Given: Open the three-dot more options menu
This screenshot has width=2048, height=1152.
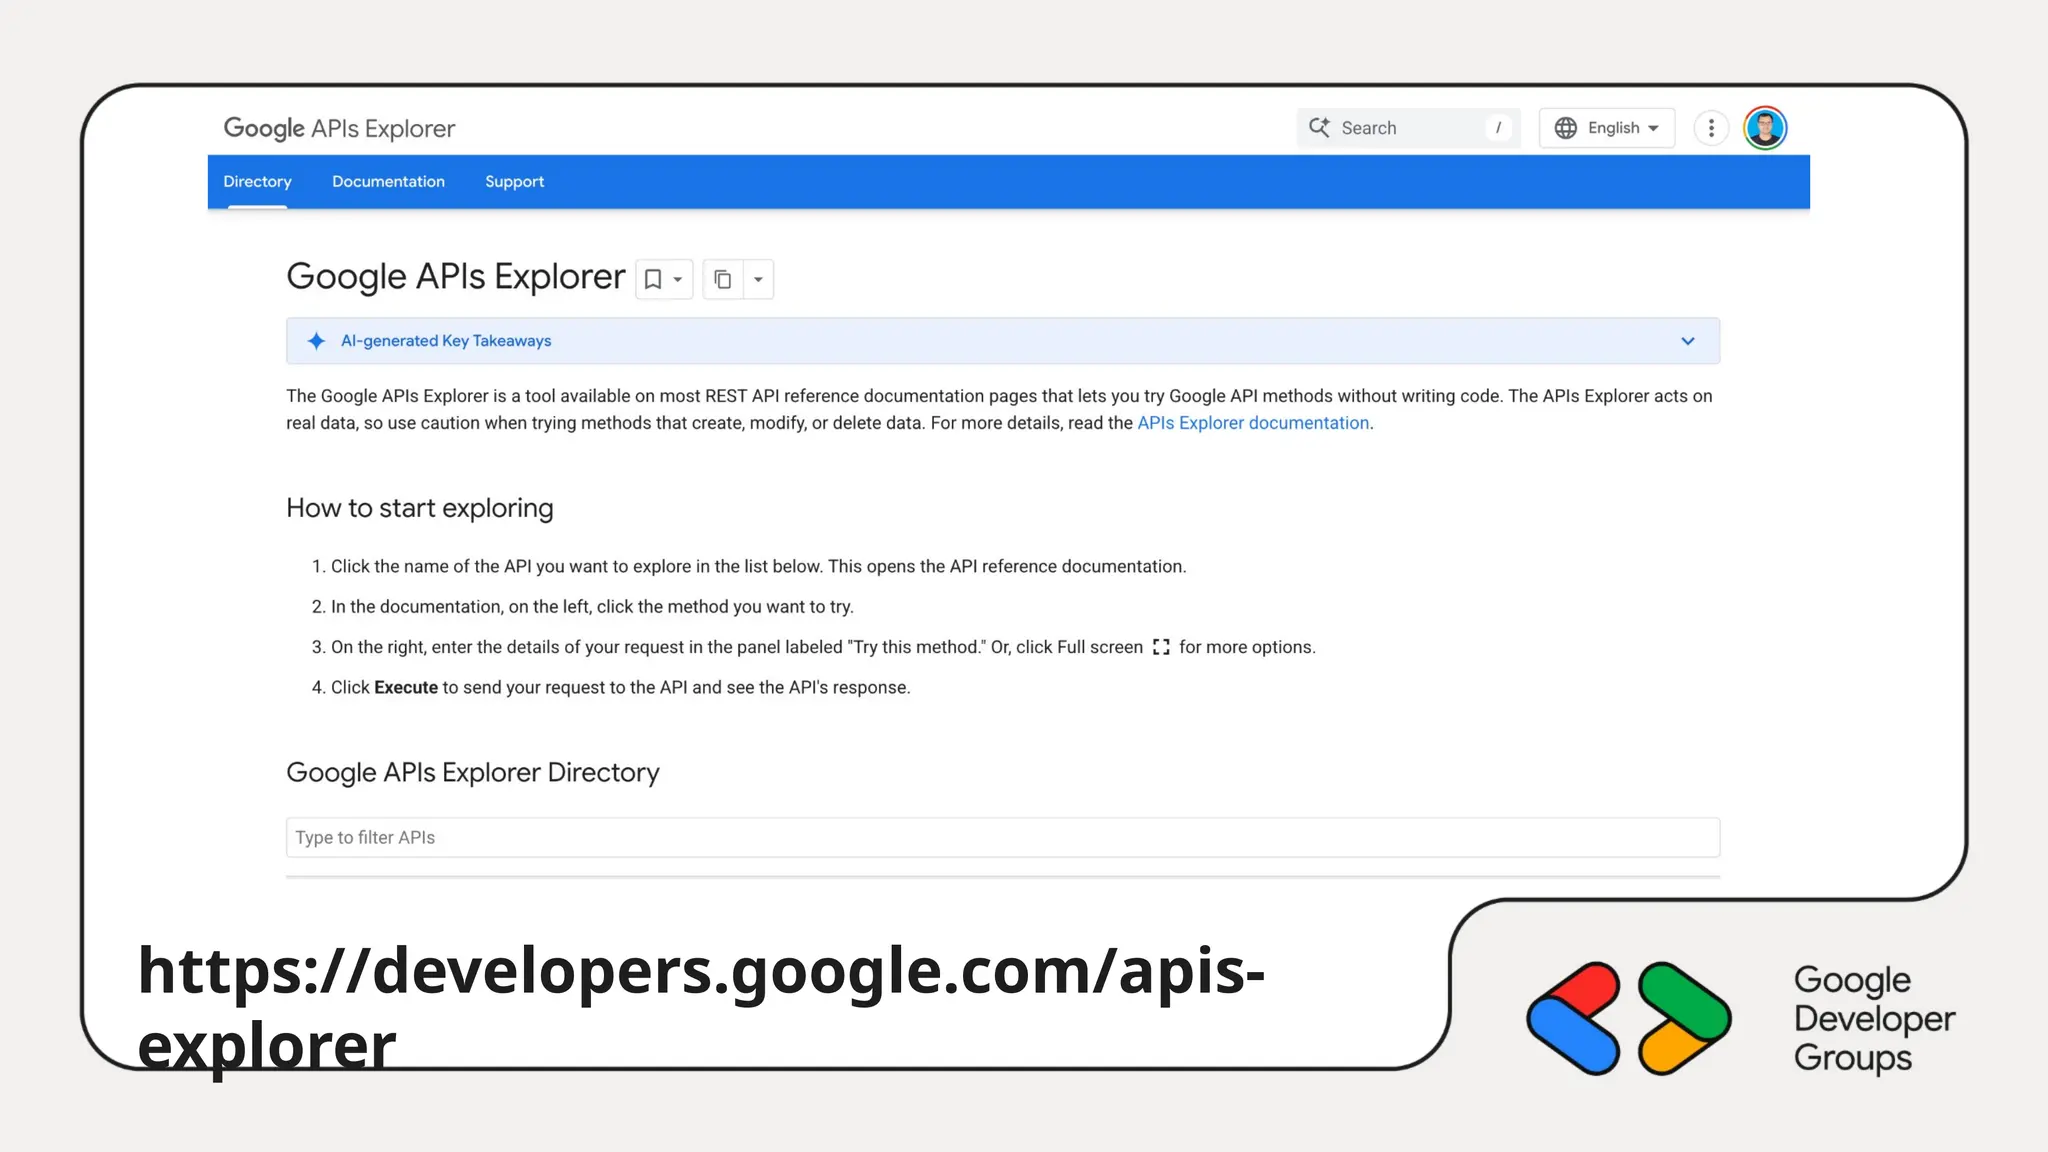Looking at the screenshot, I should pyautogui.click(x=1711, y=128).
